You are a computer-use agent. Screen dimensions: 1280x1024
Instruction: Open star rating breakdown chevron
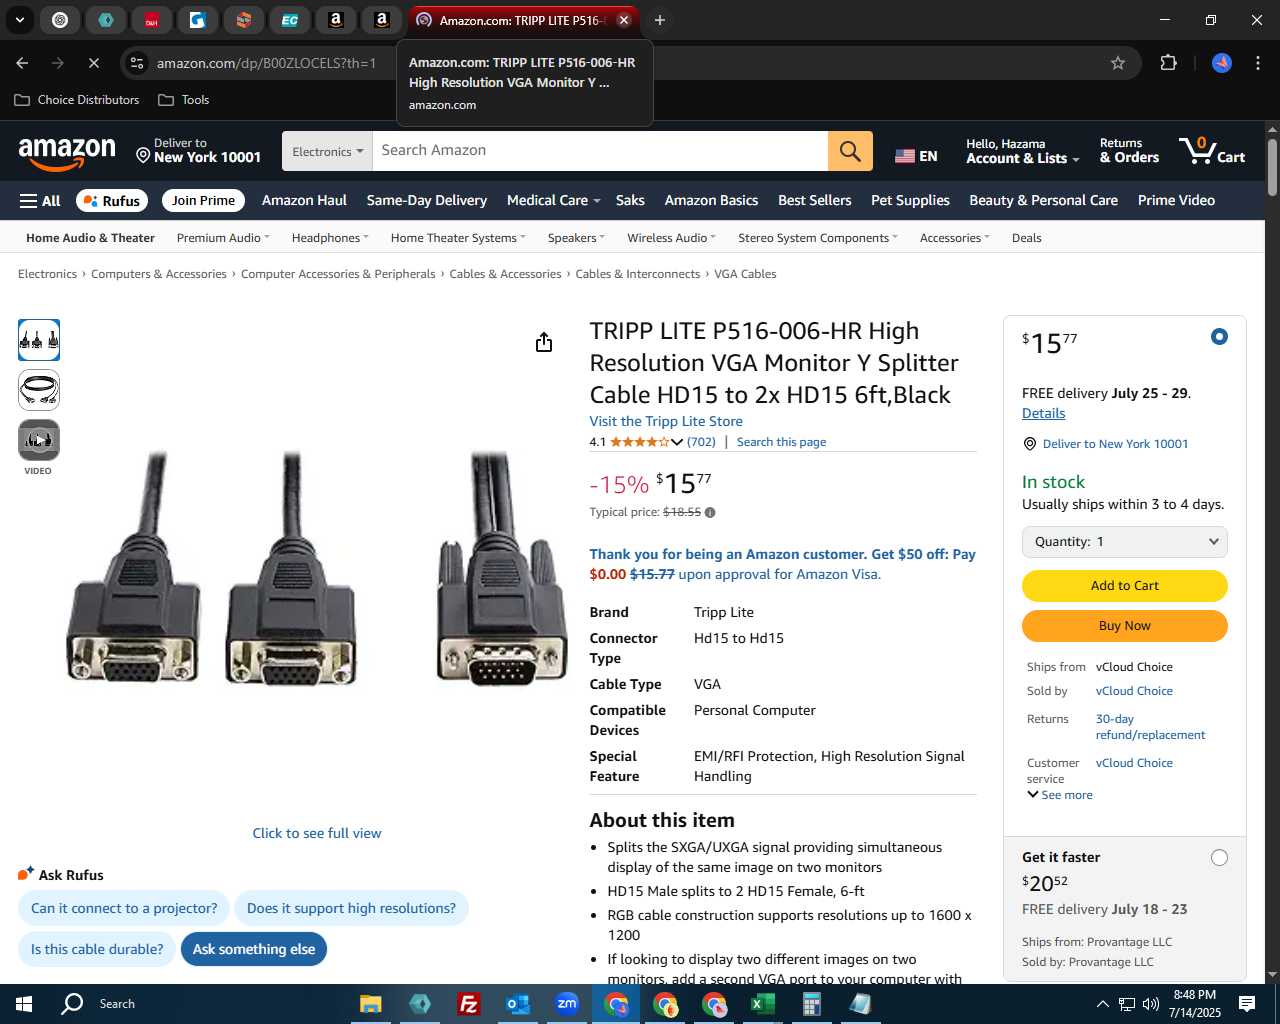coord(677,442)
